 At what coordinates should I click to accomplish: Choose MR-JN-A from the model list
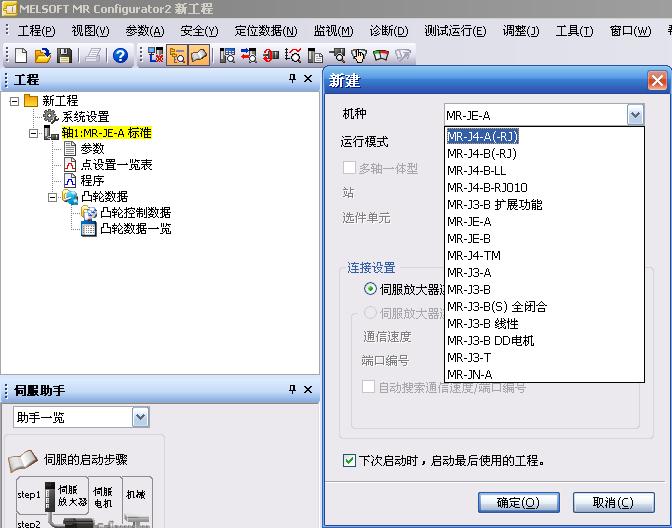click(544, 374)
